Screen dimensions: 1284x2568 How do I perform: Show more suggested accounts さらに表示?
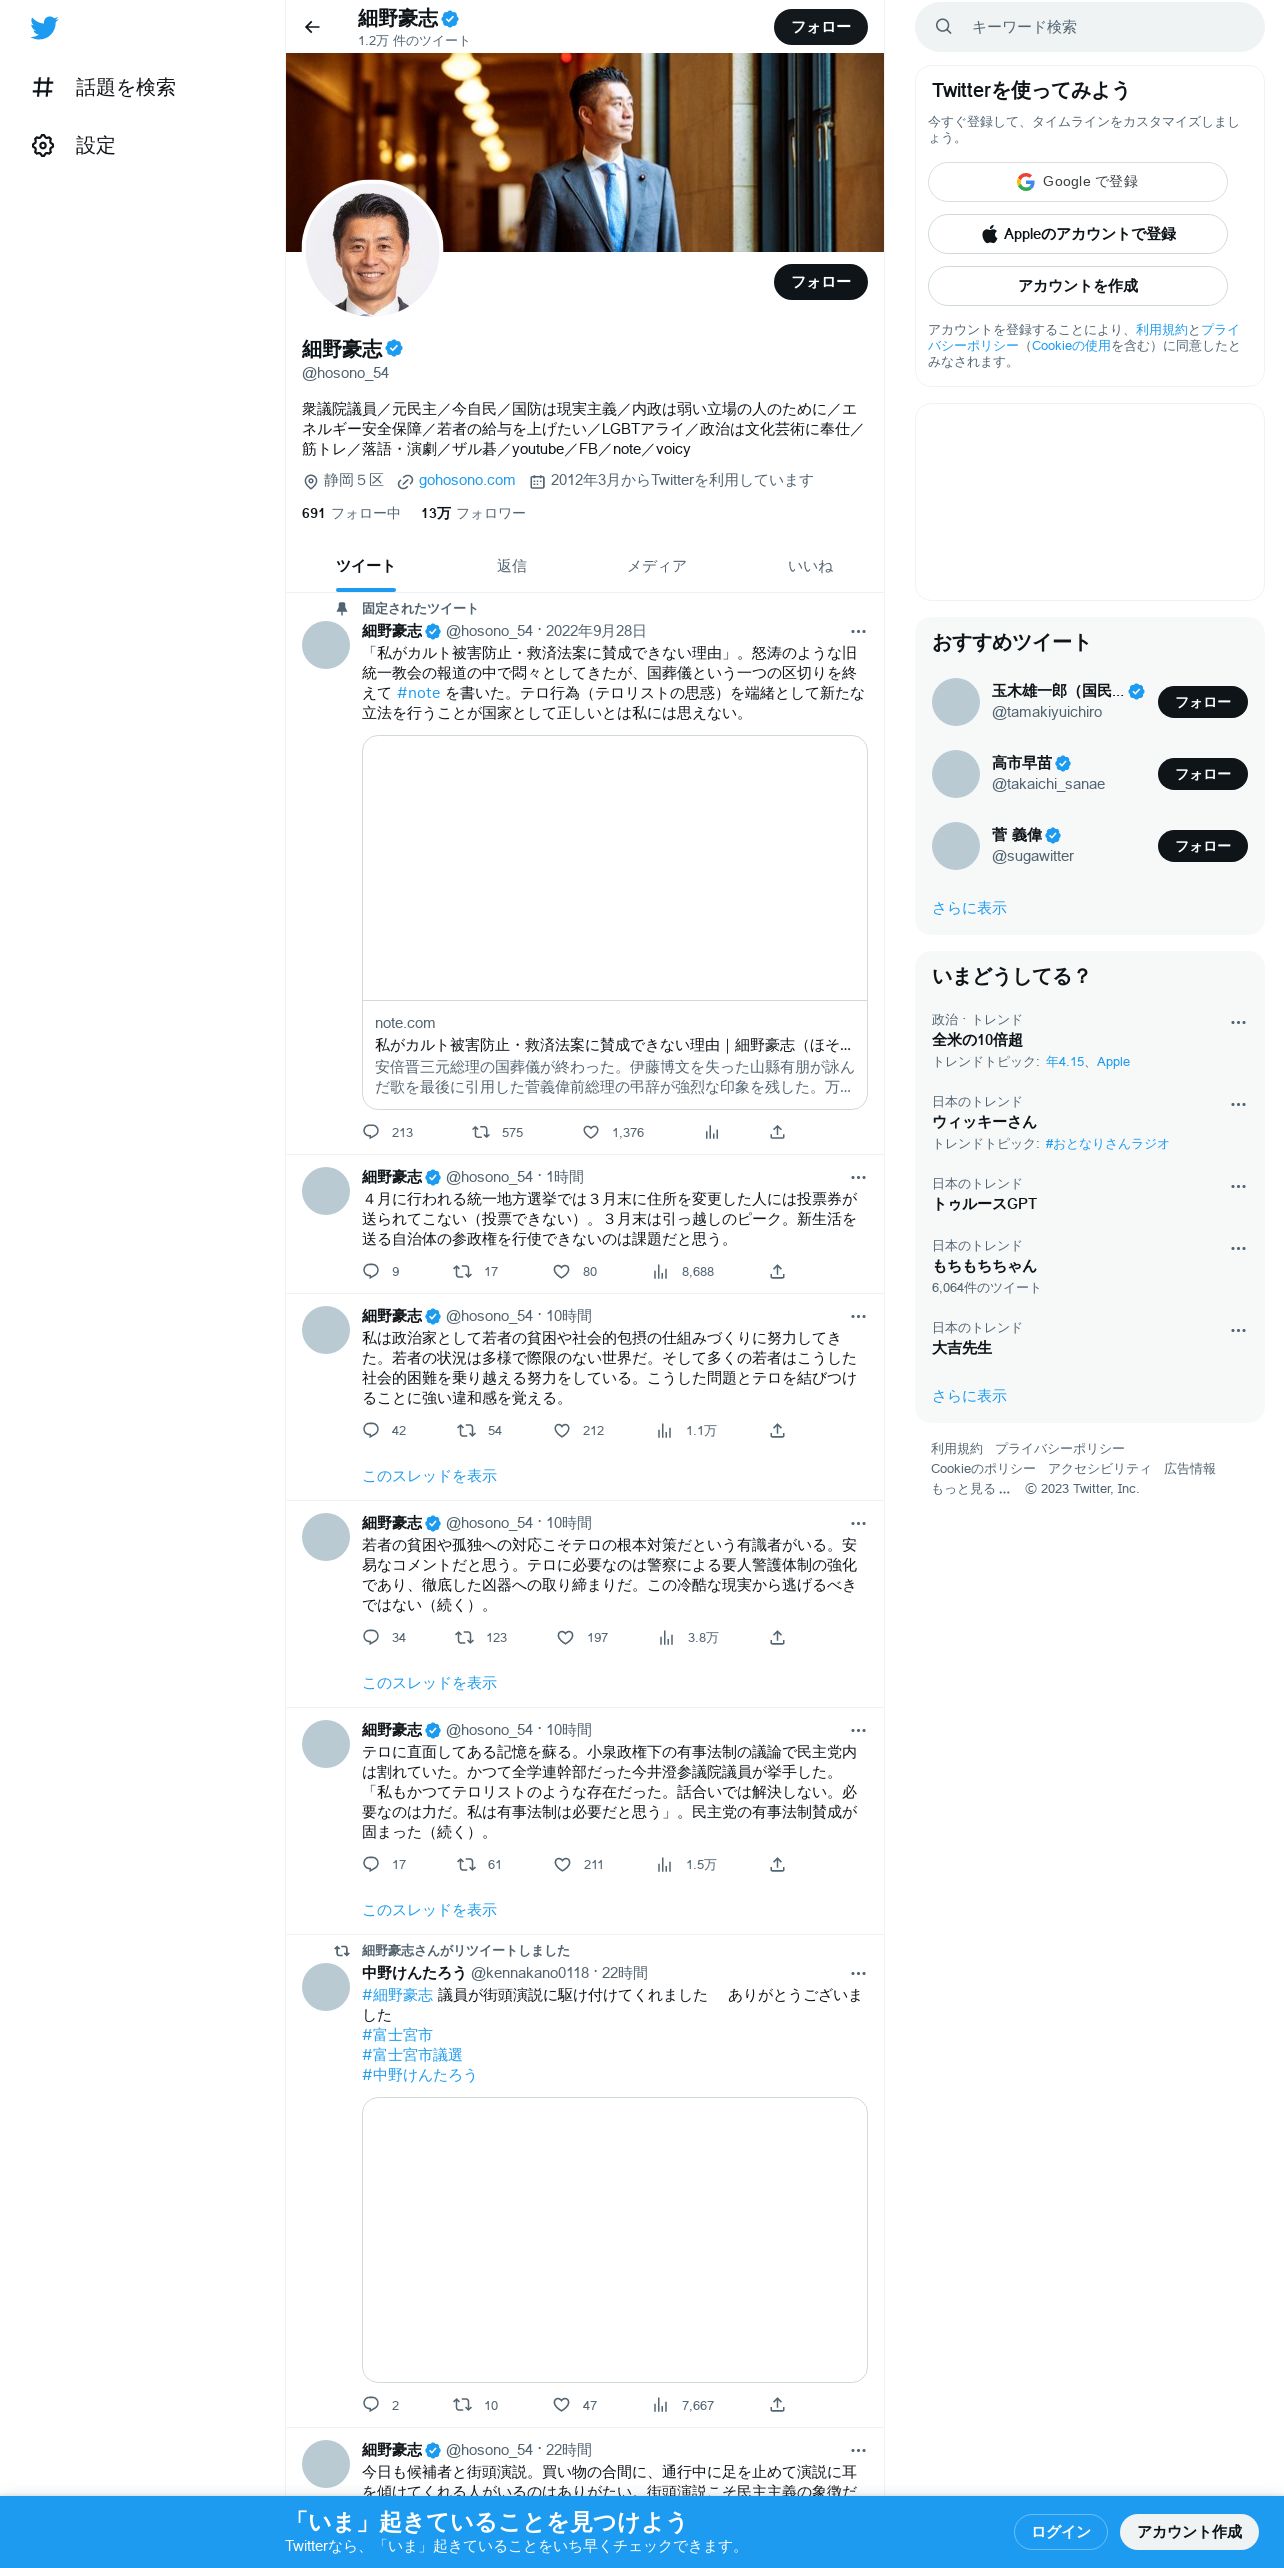click(x=969, y=908)
